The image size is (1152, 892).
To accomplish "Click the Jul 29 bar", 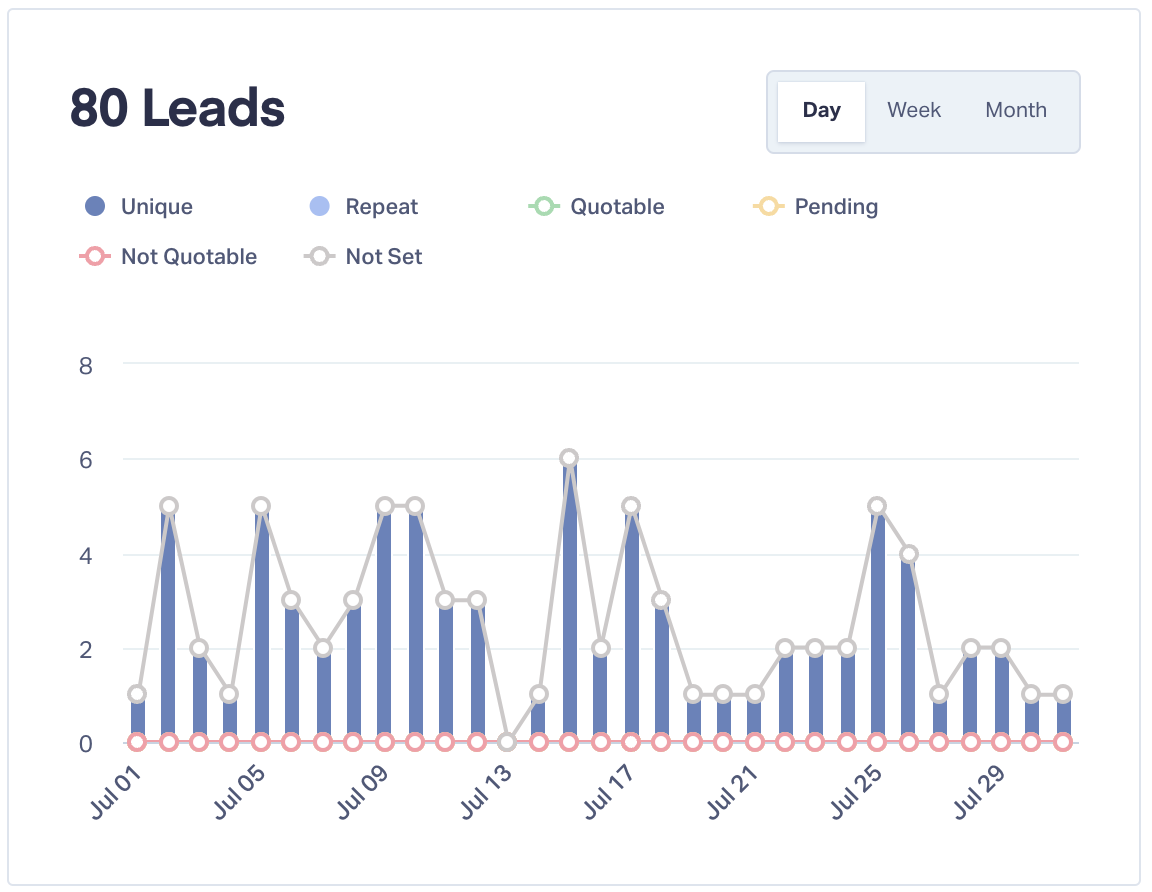I will [1001, 695].
